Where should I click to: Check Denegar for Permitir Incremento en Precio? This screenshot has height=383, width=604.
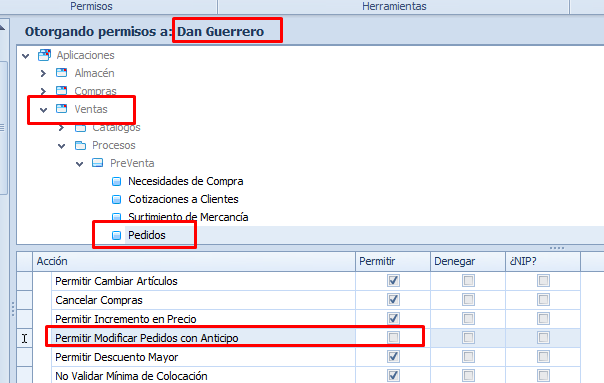[468, 318]
